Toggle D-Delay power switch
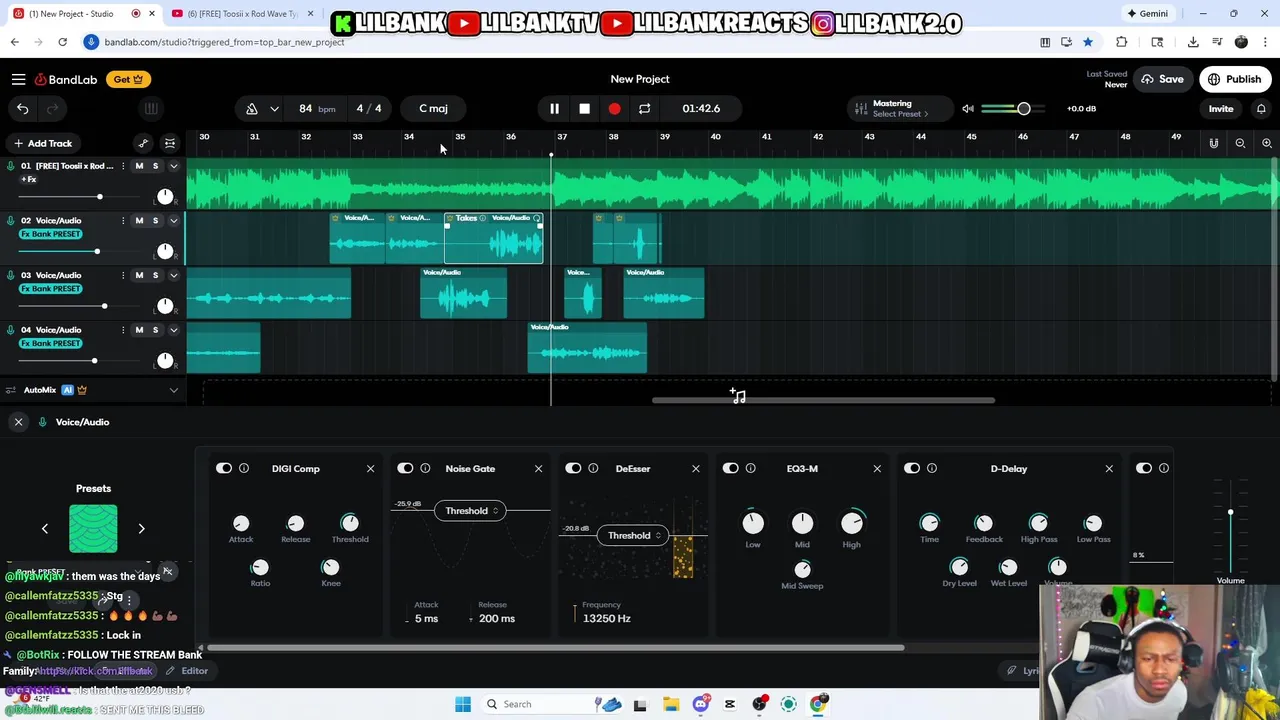 [912, 468]
